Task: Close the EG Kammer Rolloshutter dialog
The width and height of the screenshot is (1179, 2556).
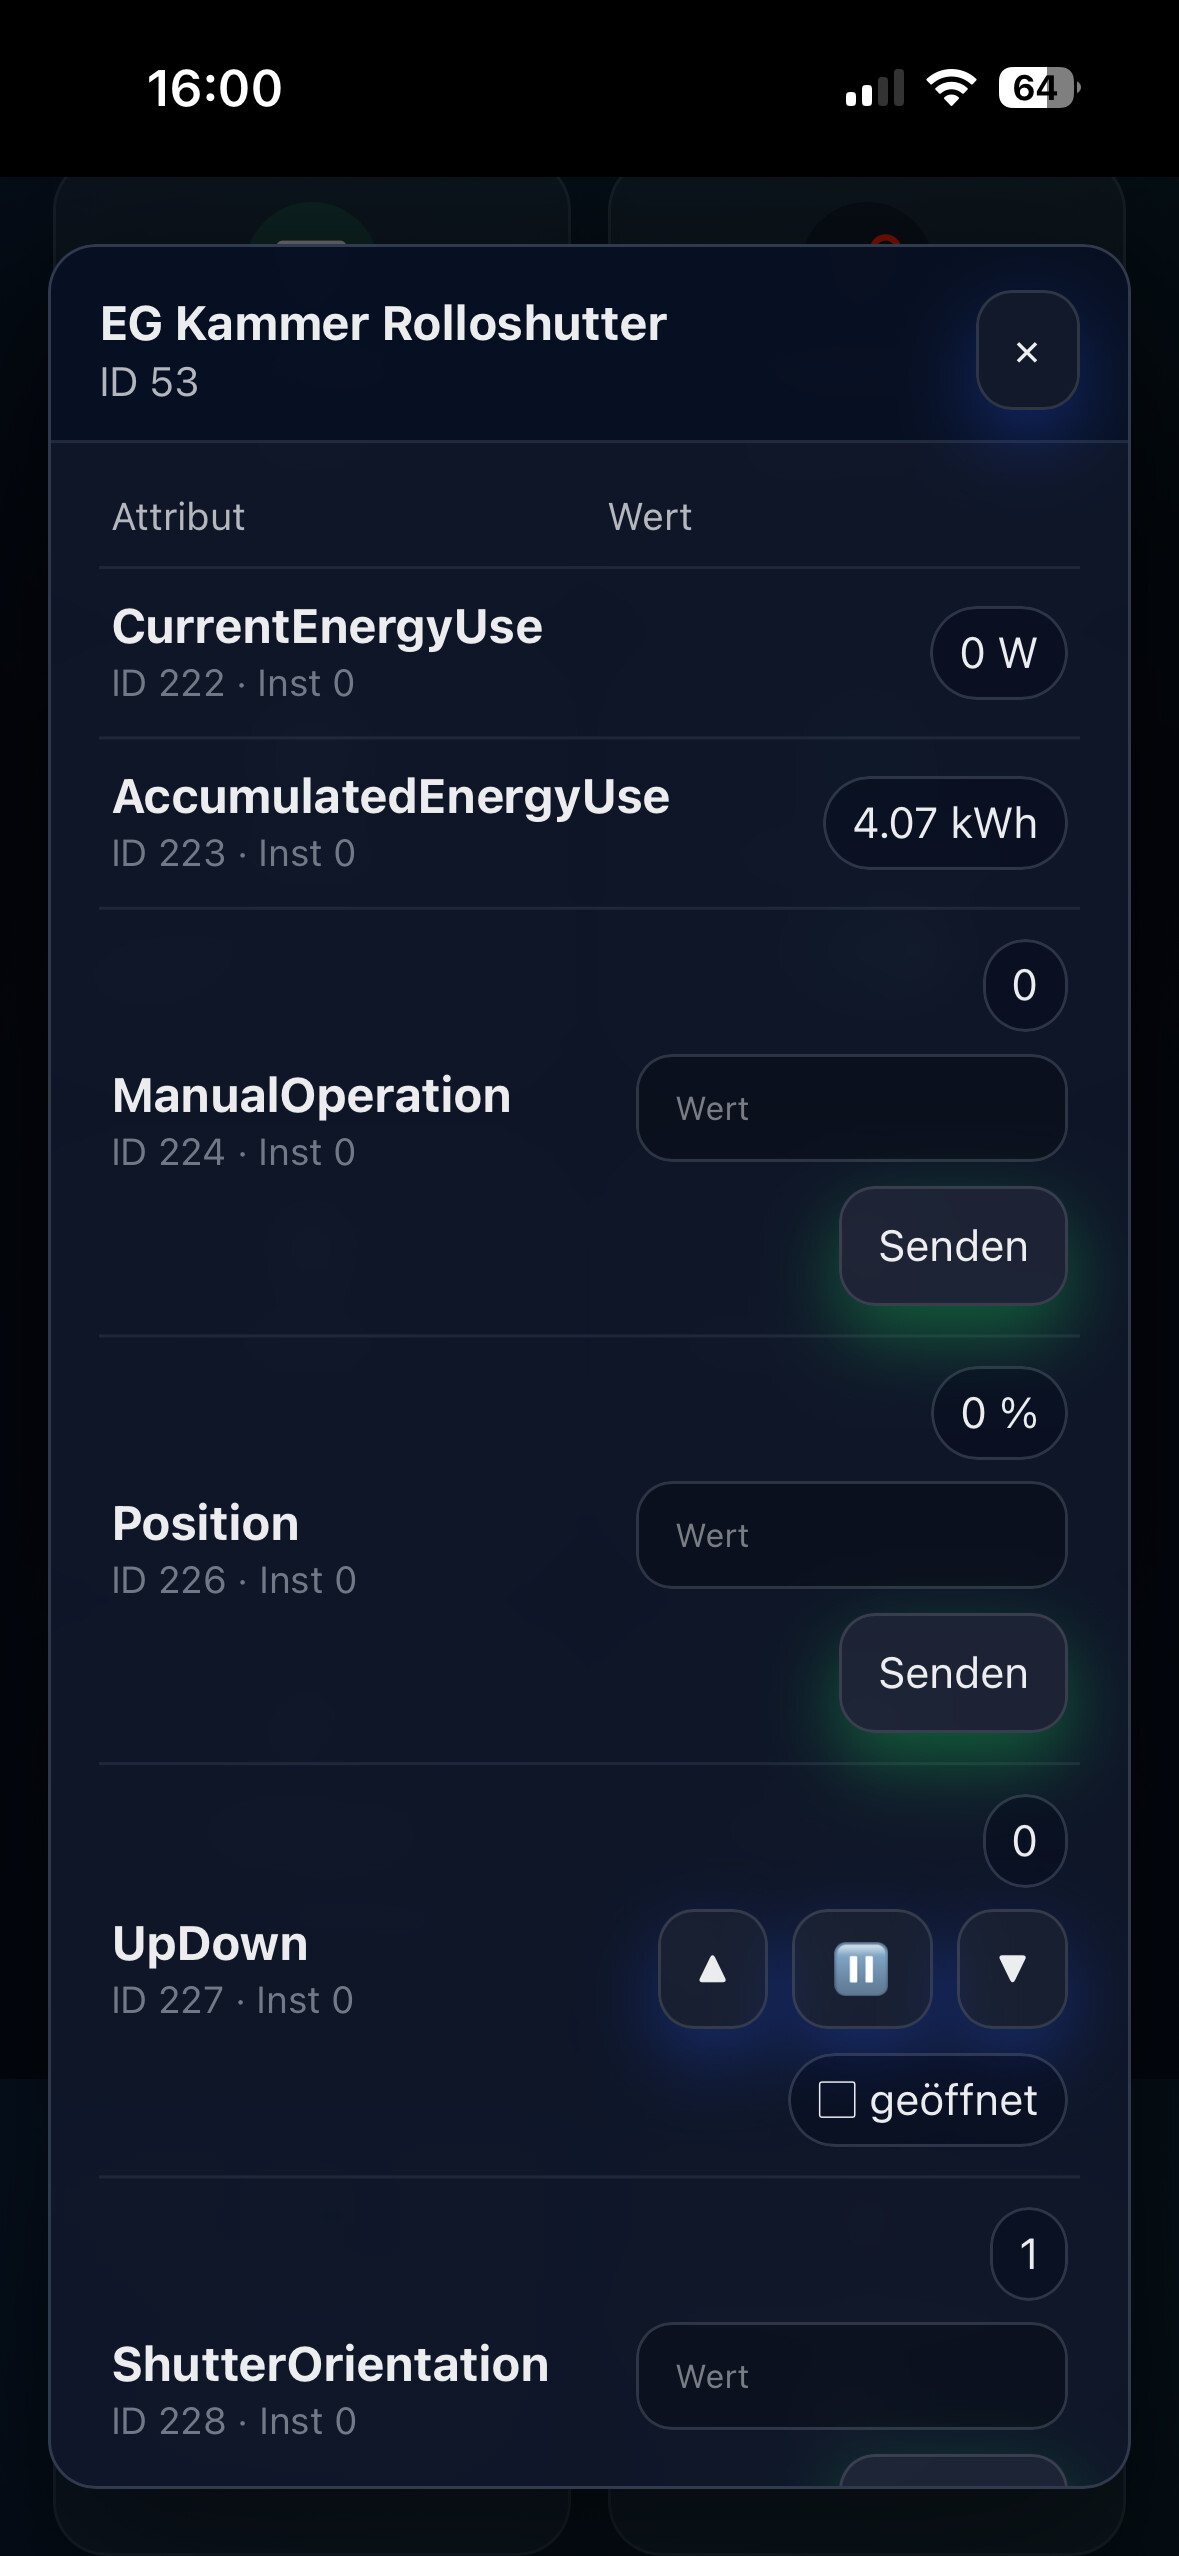Action: point(1027,351)
